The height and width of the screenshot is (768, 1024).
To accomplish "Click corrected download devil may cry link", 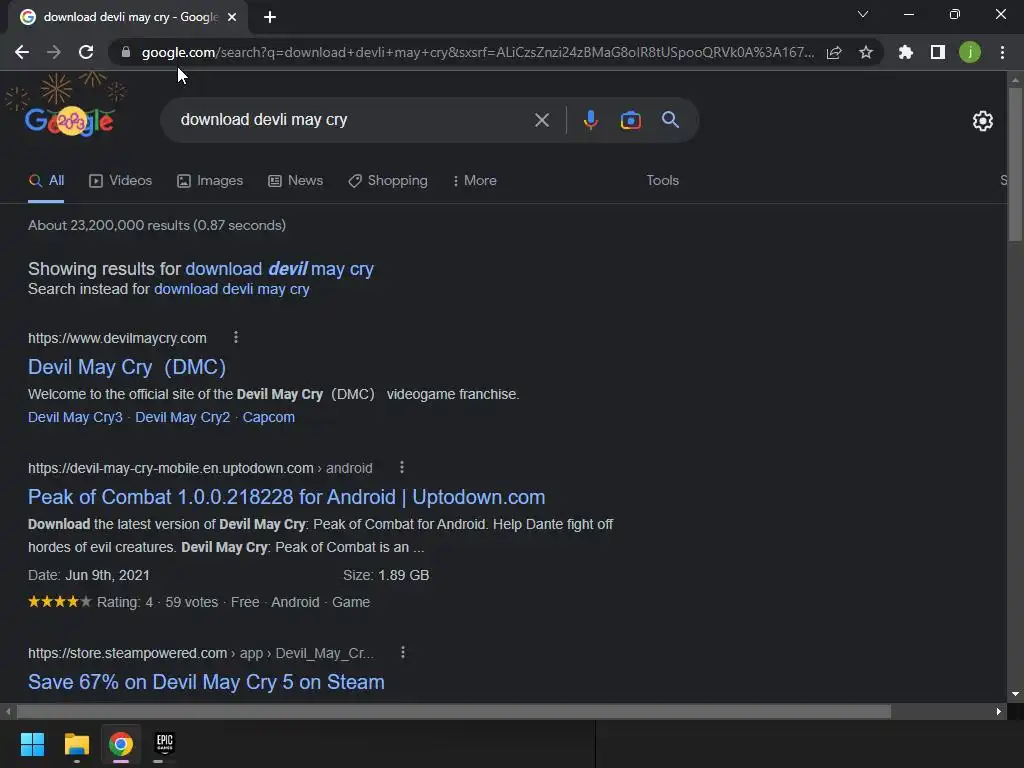I will click(280, 269).
